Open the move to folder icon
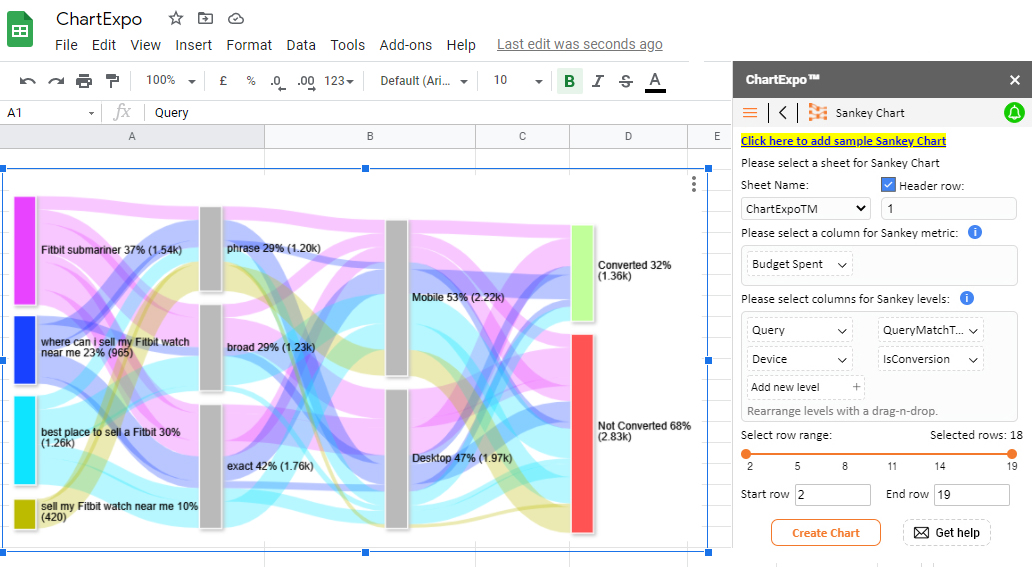 [205, 18]
